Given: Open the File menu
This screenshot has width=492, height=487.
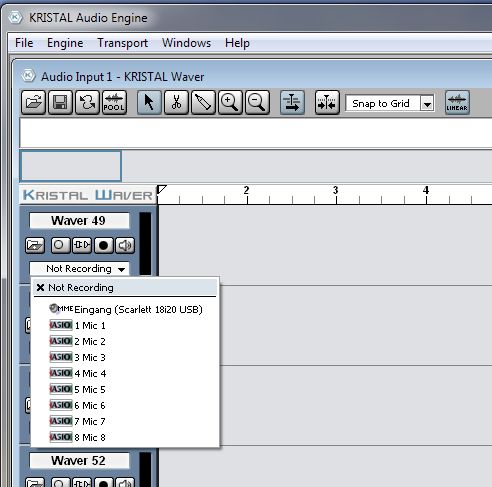Looking at the screenshot, I should click(x=24, y=43).
